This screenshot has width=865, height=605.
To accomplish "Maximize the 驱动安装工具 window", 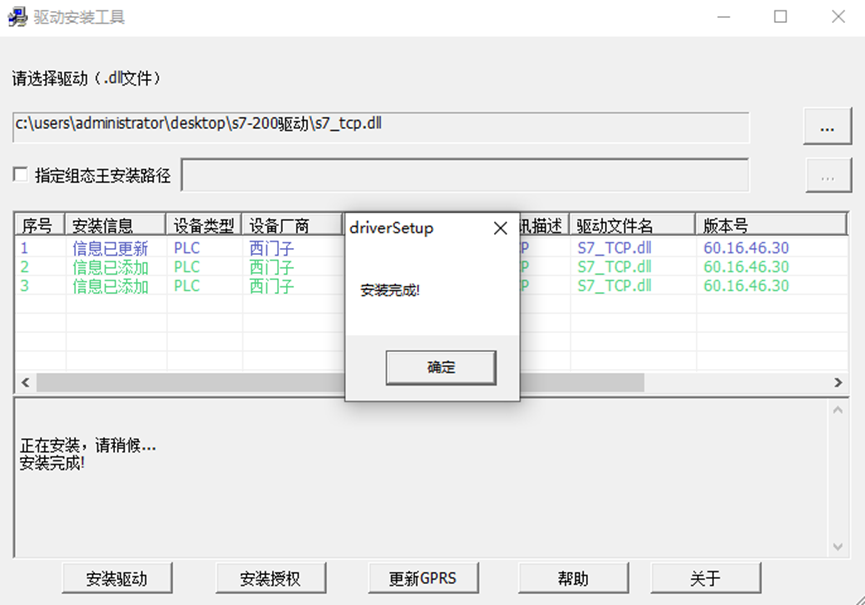I will tap(780, 17).
